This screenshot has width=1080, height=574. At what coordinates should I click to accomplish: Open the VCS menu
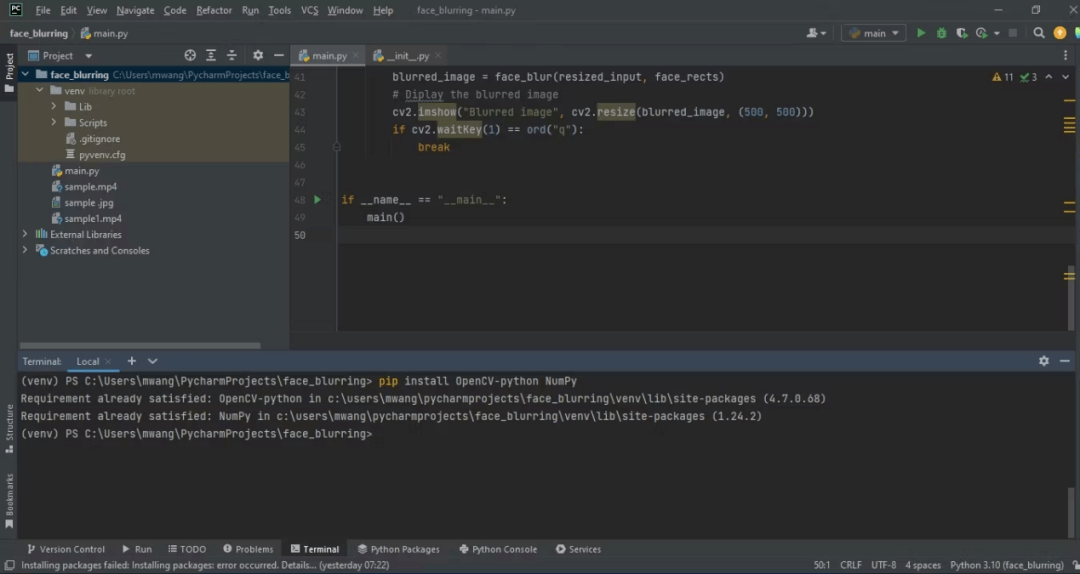click(x=309, y=10)
